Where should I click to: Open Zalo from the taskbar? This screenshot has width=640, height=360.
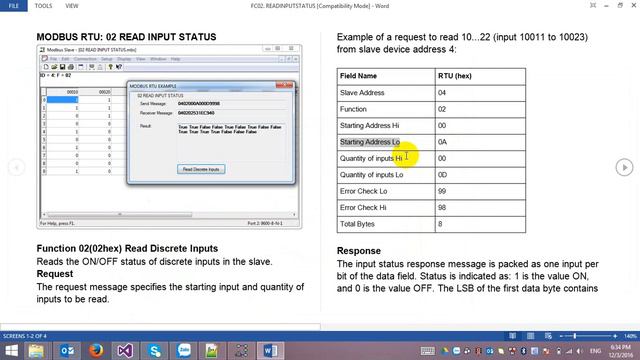click(x=184, y=351)
